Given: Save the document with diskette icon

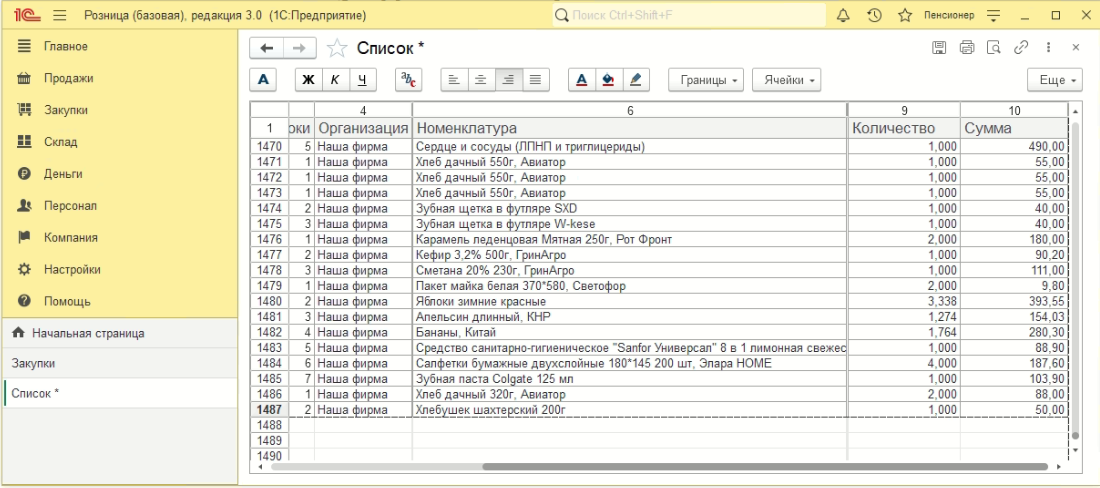Looking at the screenshot, I should 939,48.
